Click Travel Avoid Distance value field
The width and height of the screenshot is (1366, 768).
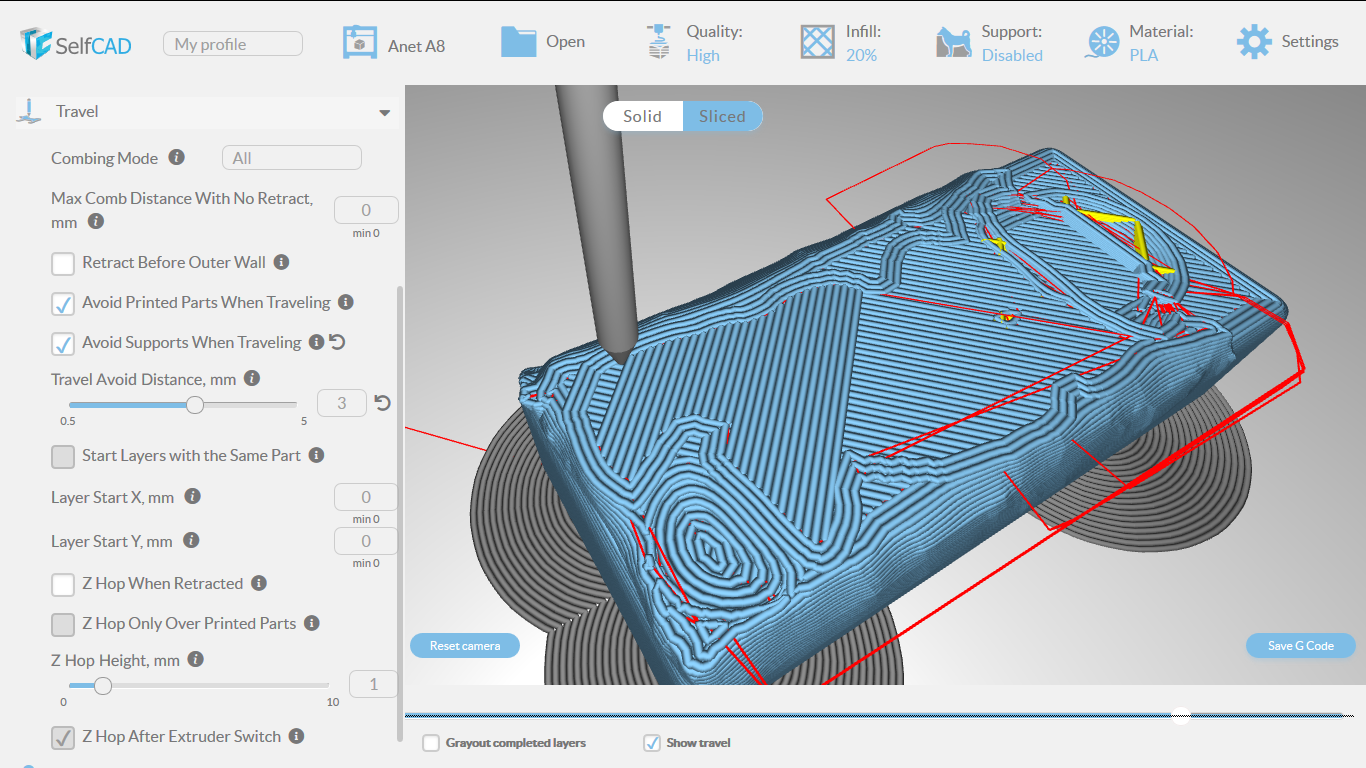[x=342, y=403]
